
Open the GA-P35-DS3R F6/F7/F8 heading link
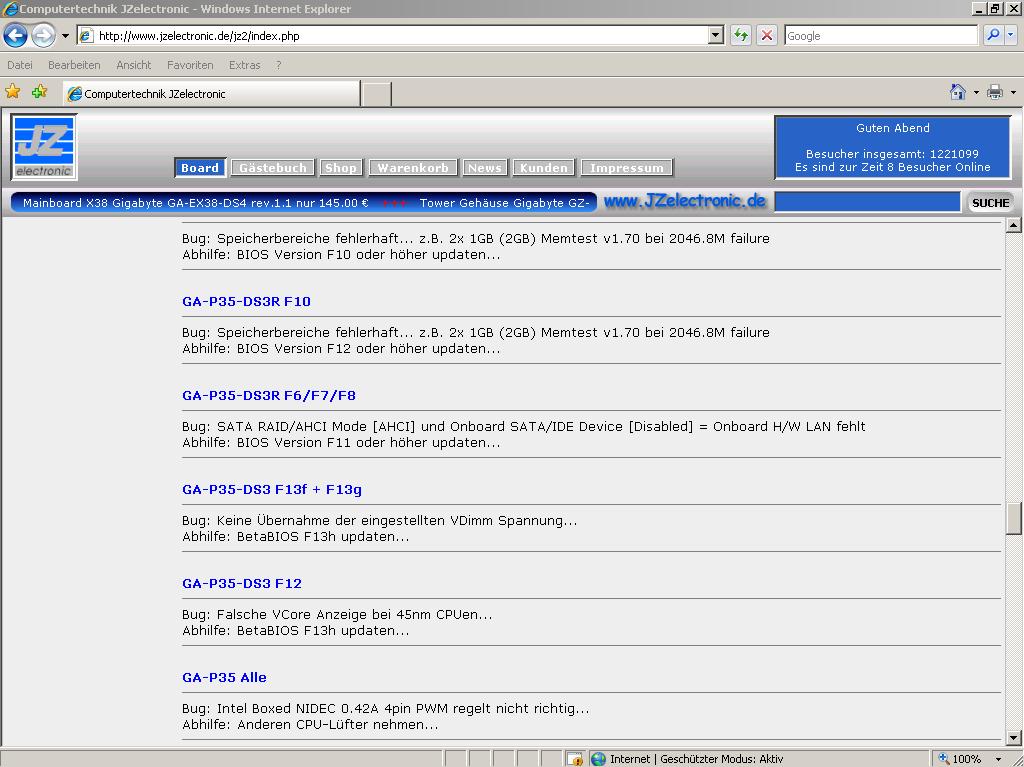point(269,396)
